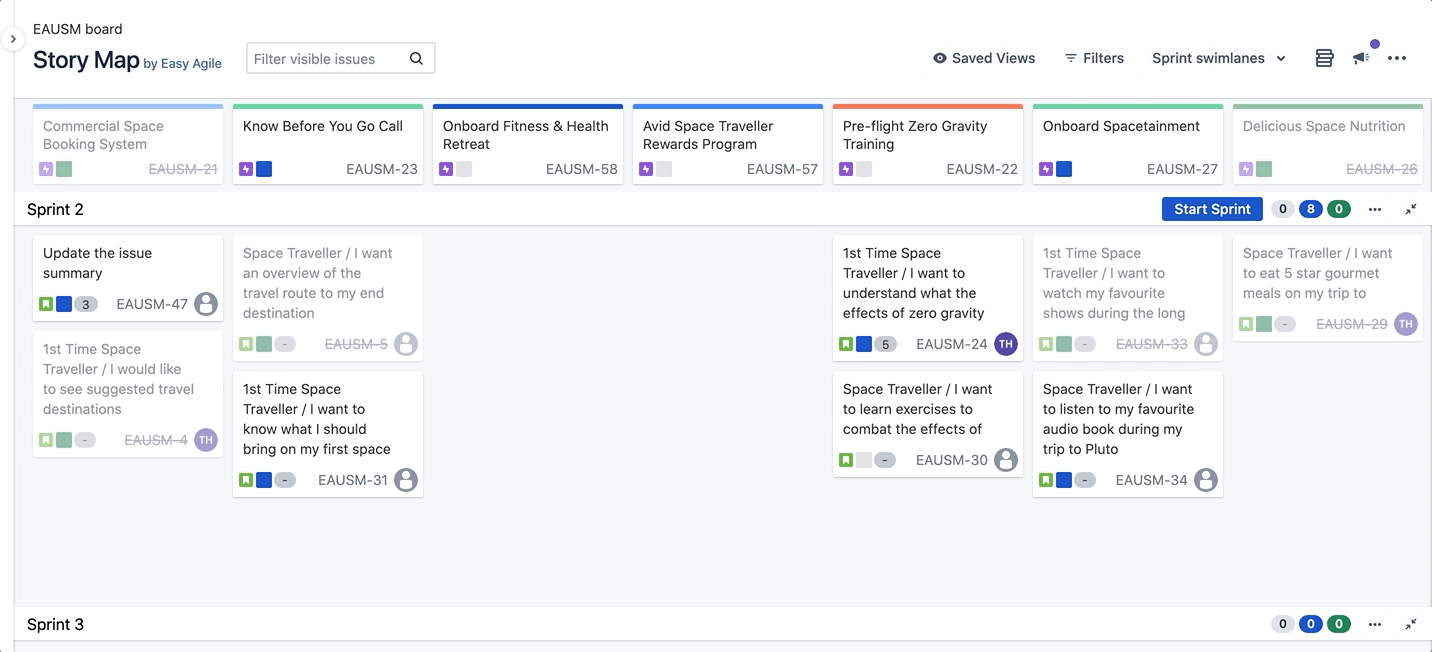Open Sprint 3 more actions menu
Viewport: 1432px width, 652px height.
tap(1375, 624)
